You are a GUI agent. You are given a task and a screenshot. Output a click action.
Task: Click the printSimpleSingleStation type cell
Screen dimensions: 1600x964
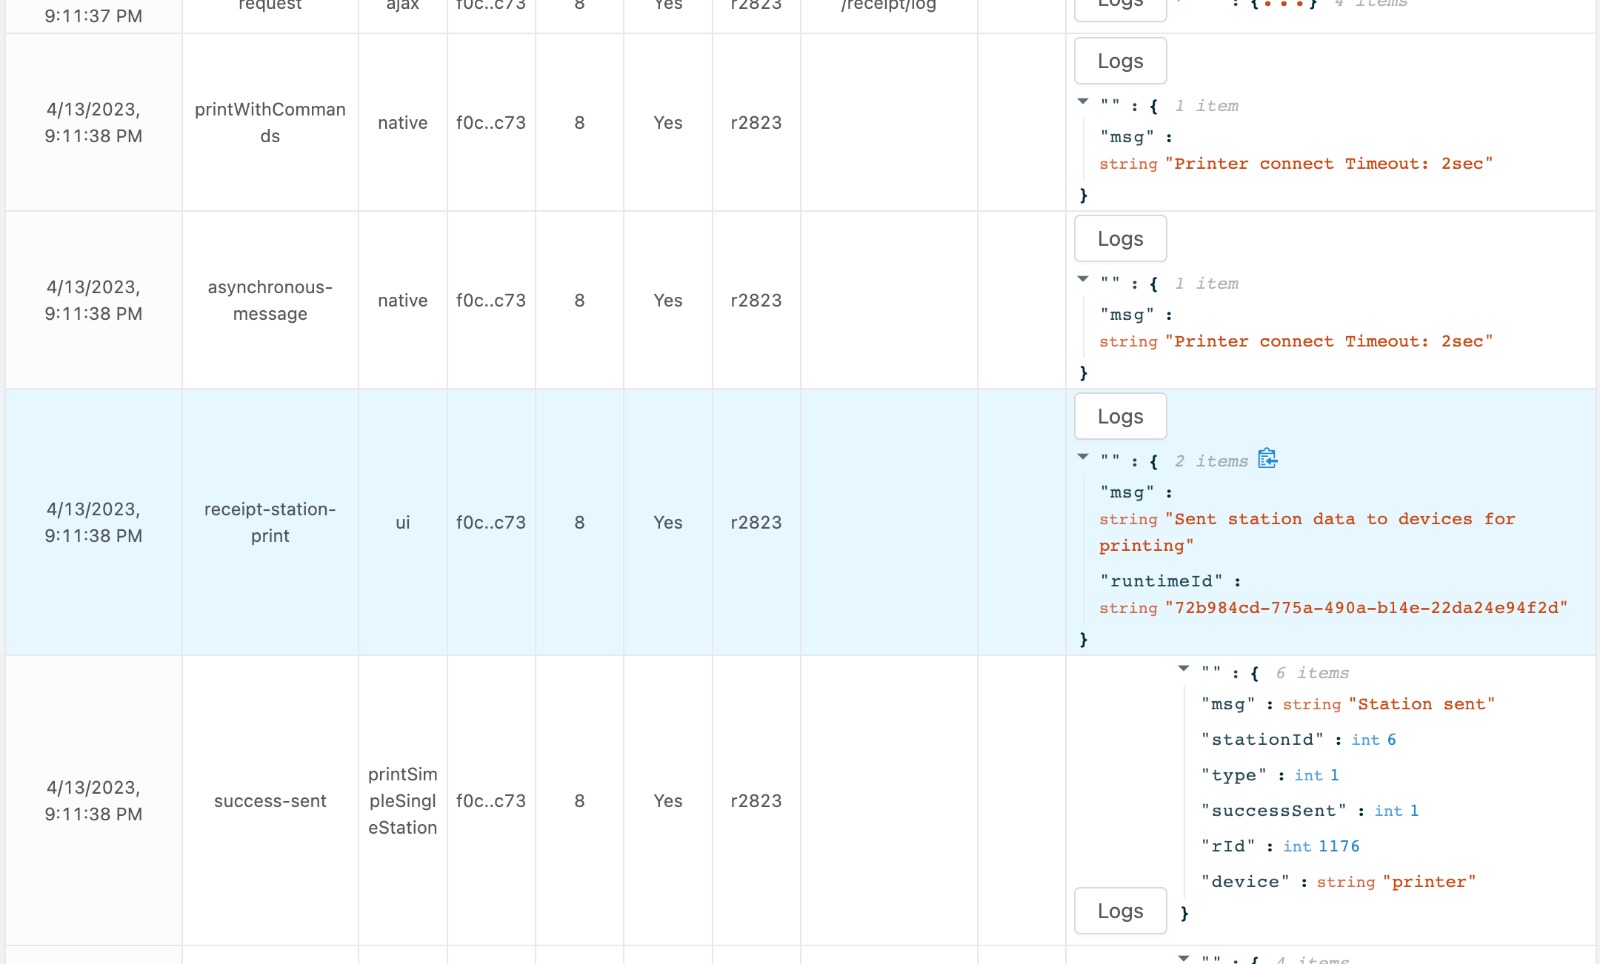402,801
